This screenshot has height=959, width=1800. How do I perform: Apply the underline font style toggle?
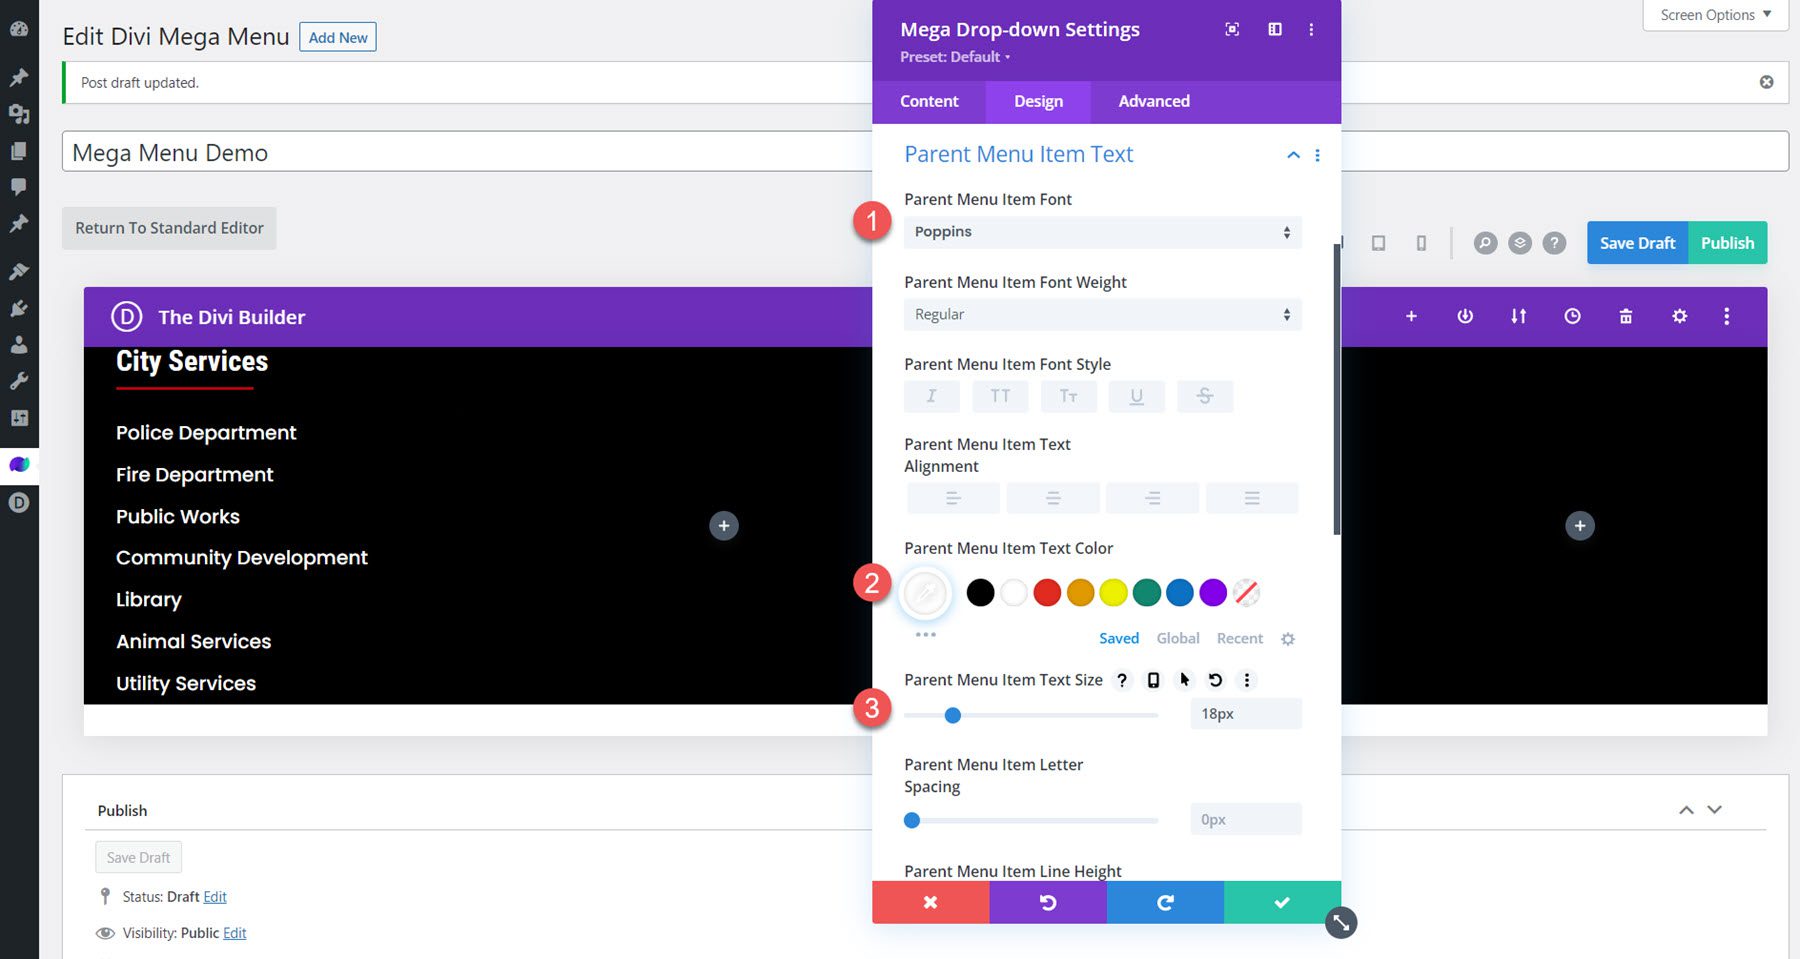pos(1137,396)
